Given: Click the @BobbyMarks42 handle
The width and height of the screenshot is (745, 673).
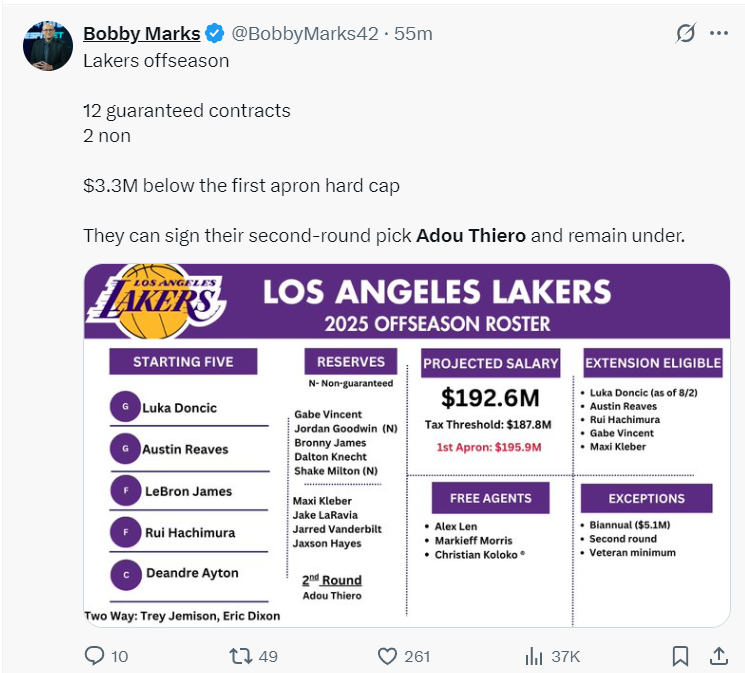Looking at the screenshot, I should pyautogui.click(x=305, y=34).
